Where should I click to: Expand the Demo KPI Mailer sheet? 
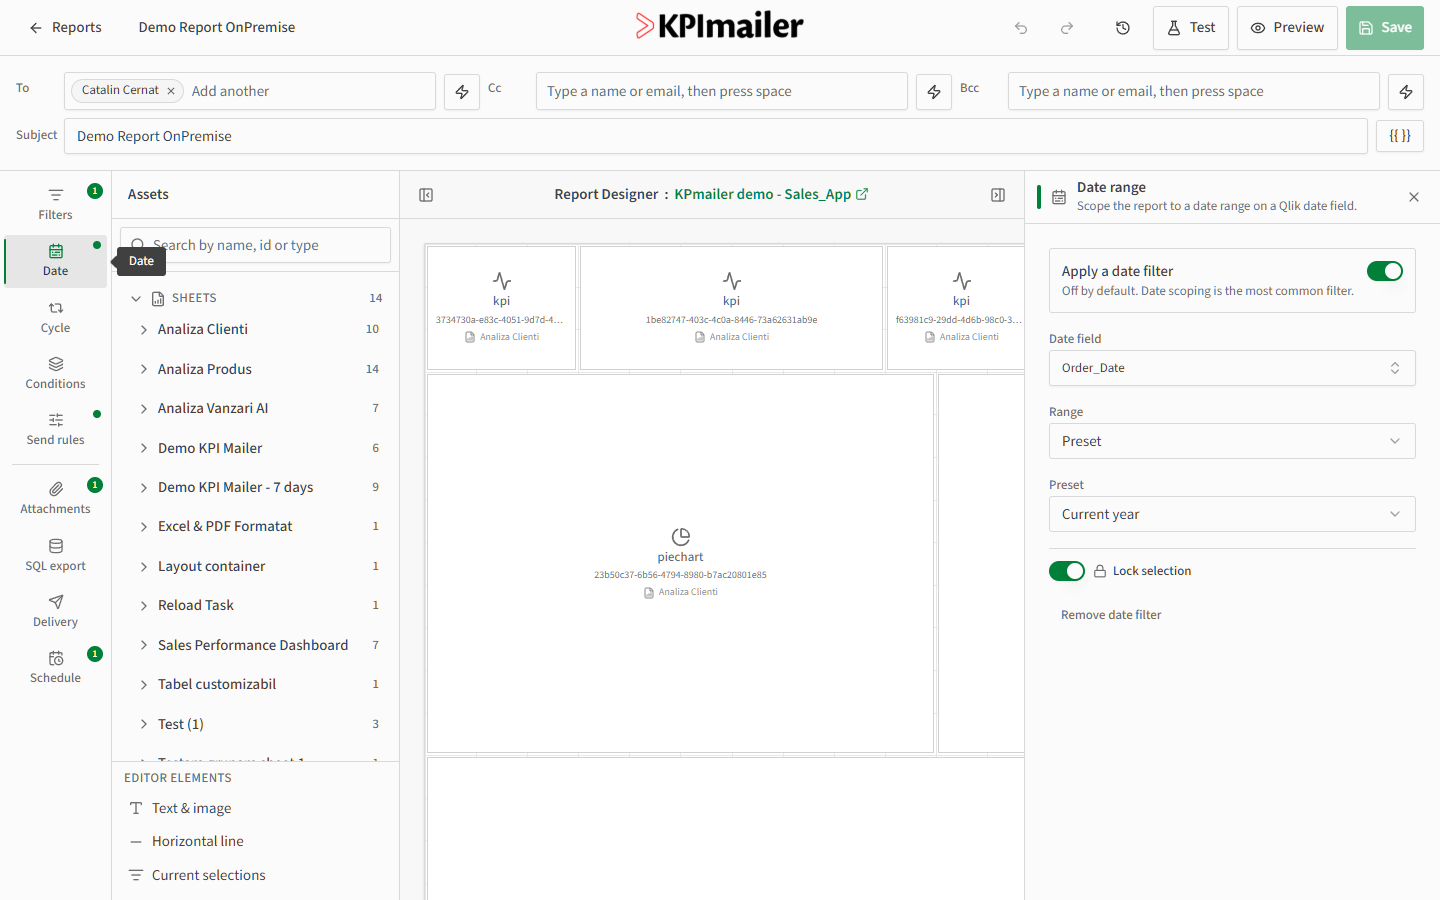tap(144, 448)
